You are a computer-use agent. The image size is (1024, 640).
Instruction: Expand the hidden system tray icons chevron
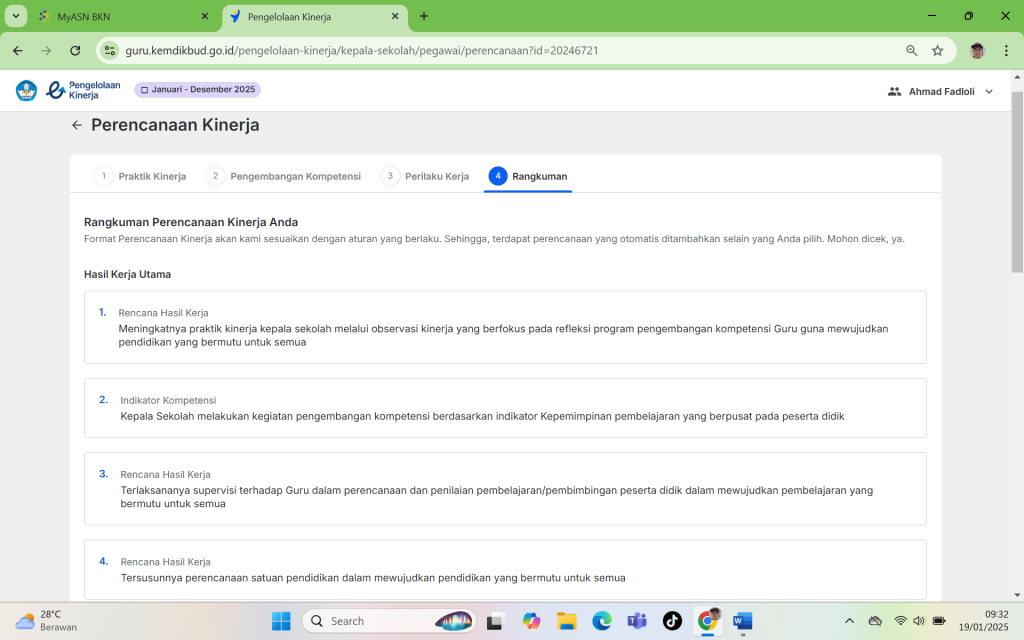[849, 621]
